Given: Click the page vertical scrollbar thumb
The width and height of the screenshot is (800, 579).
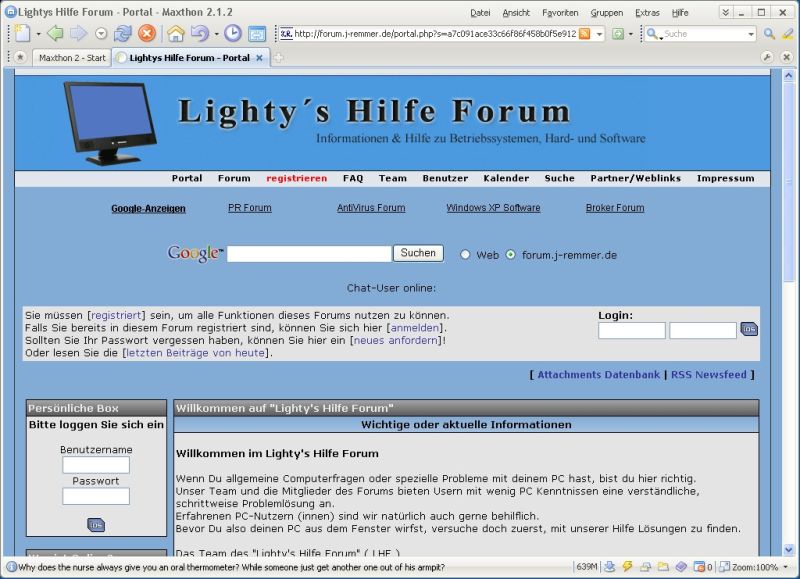Looking at the screenshot, I should pyautogui.click(x=789, y=182).
